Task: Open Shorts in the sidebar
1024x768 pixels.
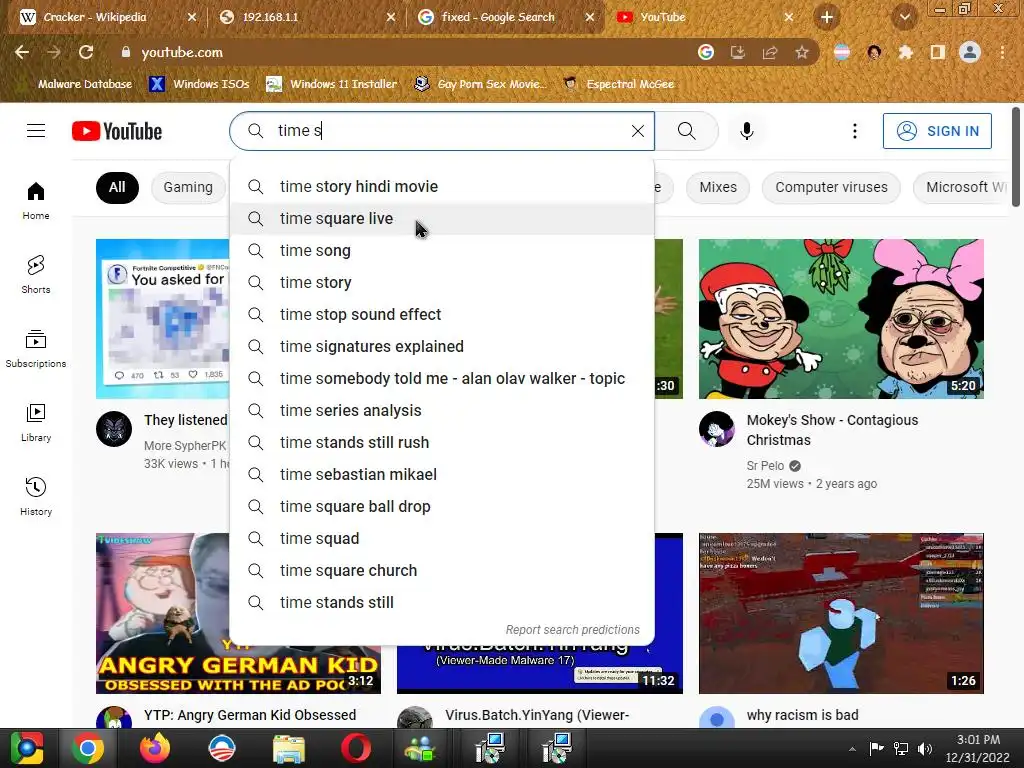Action: [x=36, y=274]
